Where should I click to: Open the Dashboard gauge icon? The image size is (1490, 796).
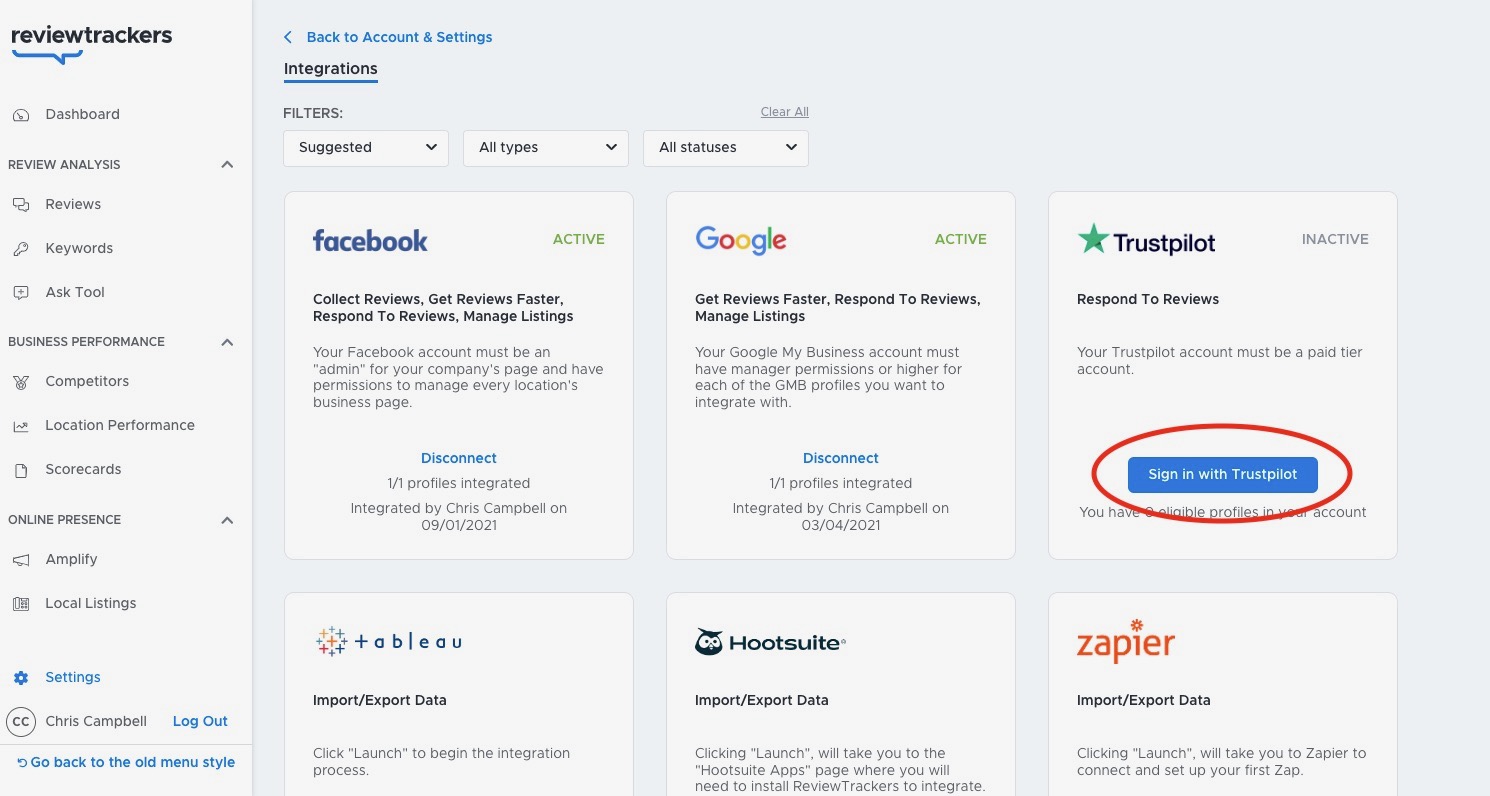tap(21, 115)
